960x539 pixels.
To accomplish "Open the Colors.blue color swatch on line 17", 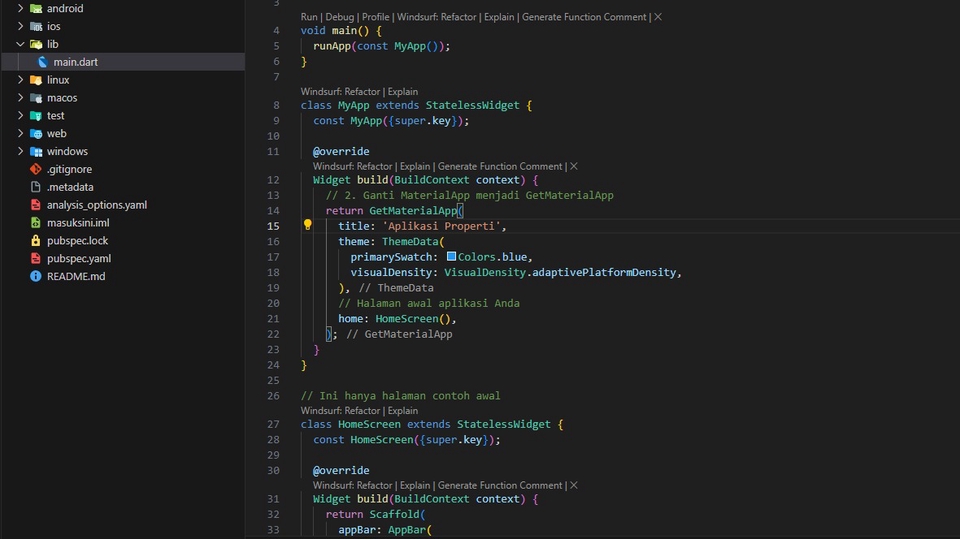I will click(x=451, y=256).
